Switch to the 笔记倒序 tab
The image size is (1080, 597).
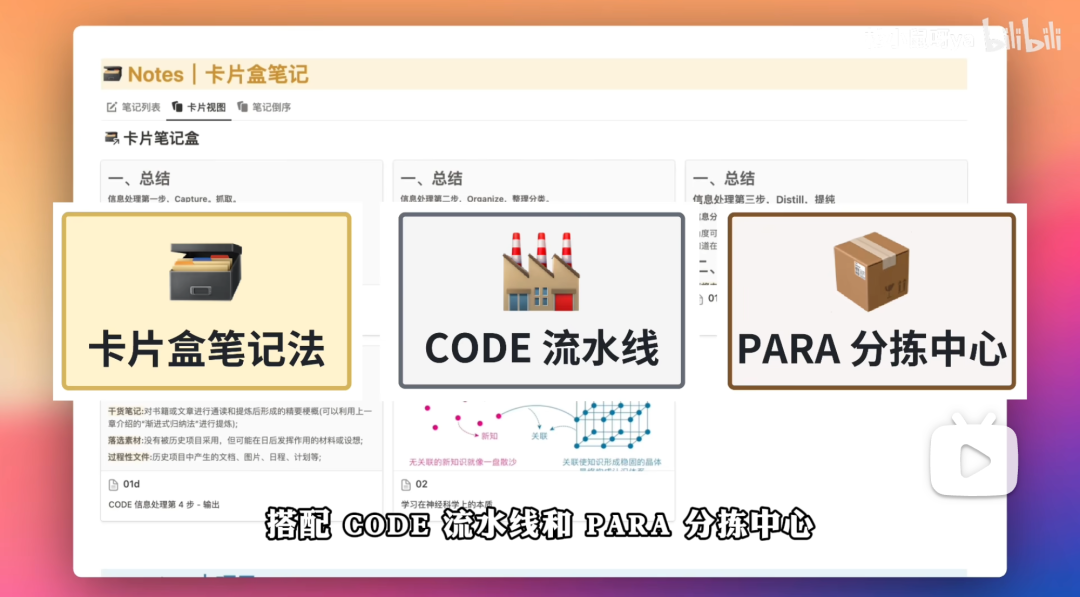pyautogui.click(x=264, y=107)
